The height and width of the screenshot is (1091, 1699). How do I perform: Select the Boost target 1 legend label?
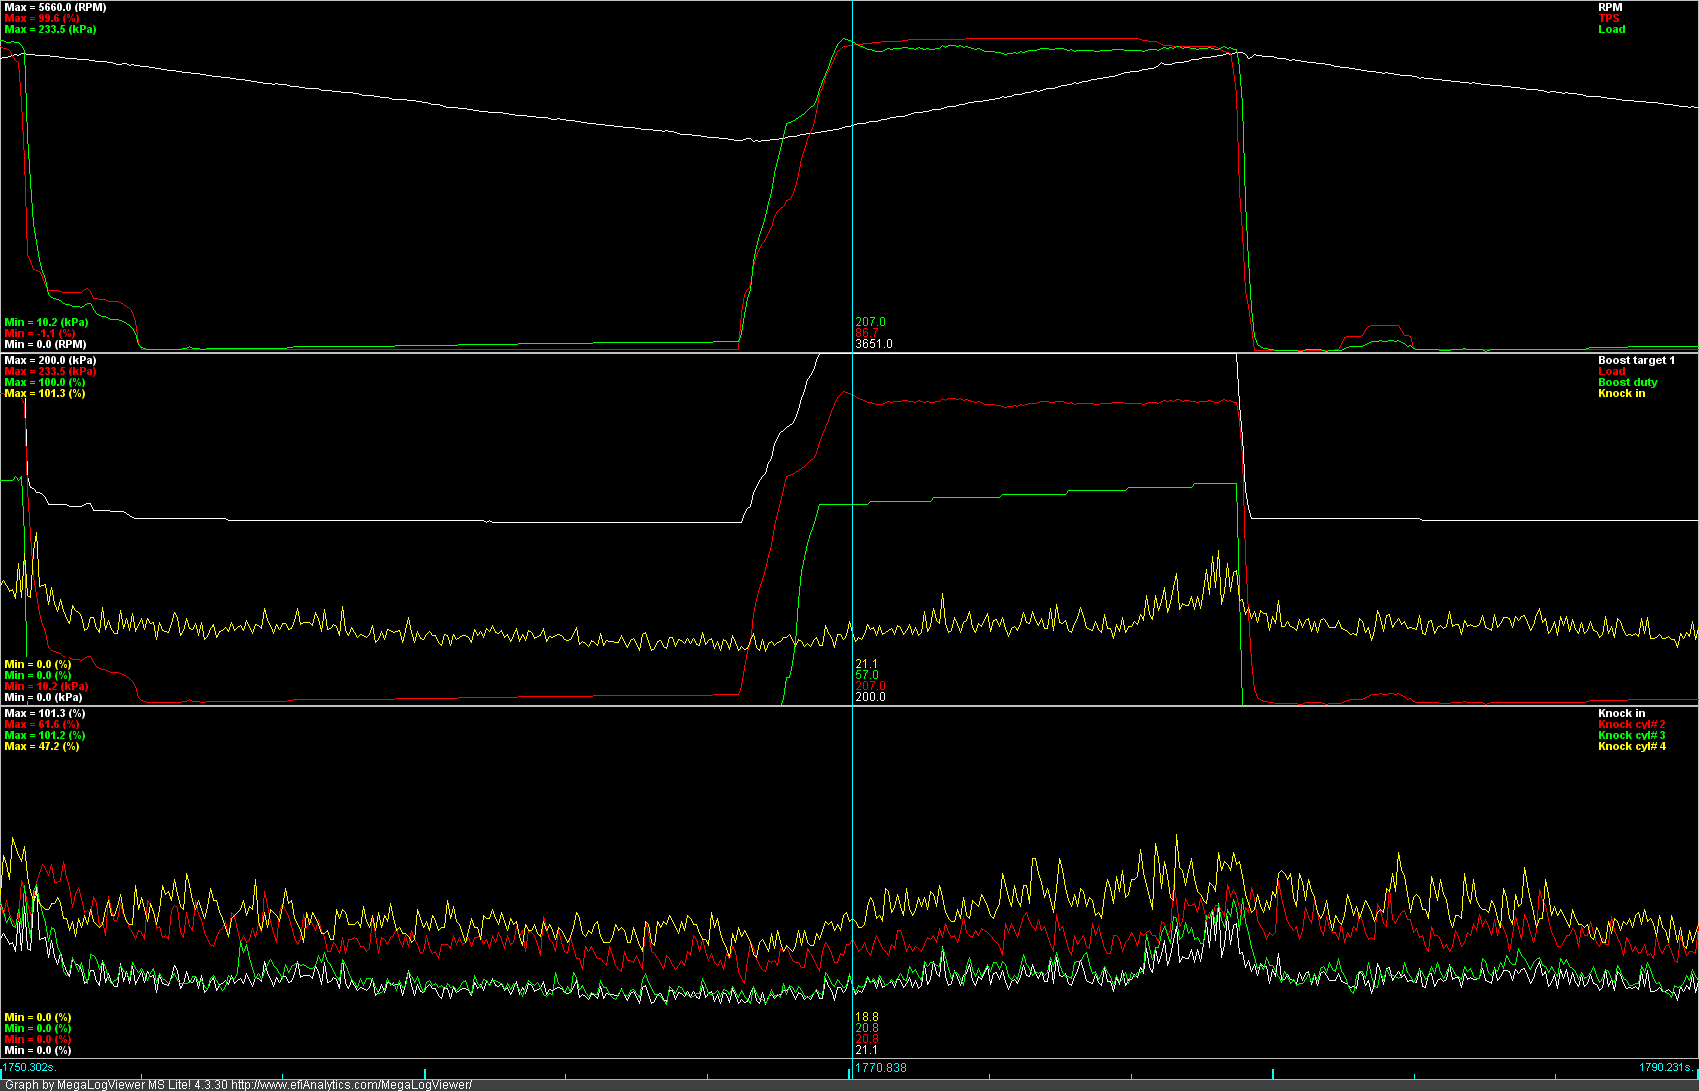[x=1635, y=361]
